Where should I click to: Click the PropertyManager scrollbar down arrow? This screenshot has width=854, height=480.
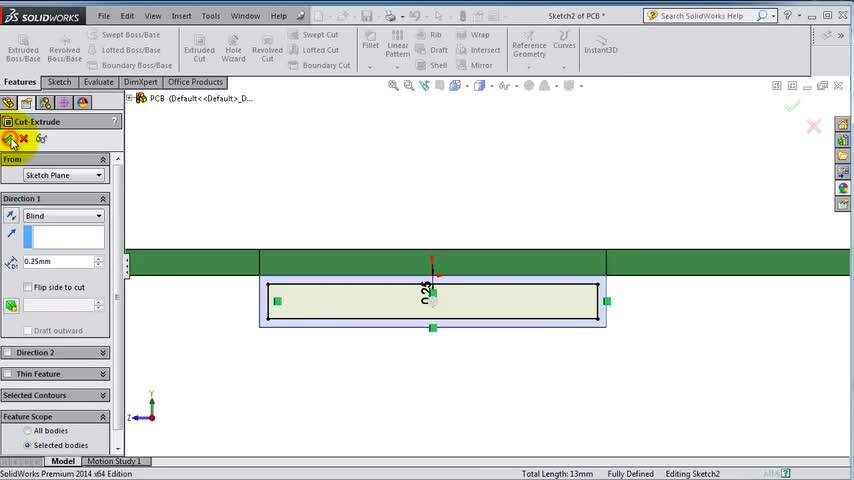pos(118,449)
